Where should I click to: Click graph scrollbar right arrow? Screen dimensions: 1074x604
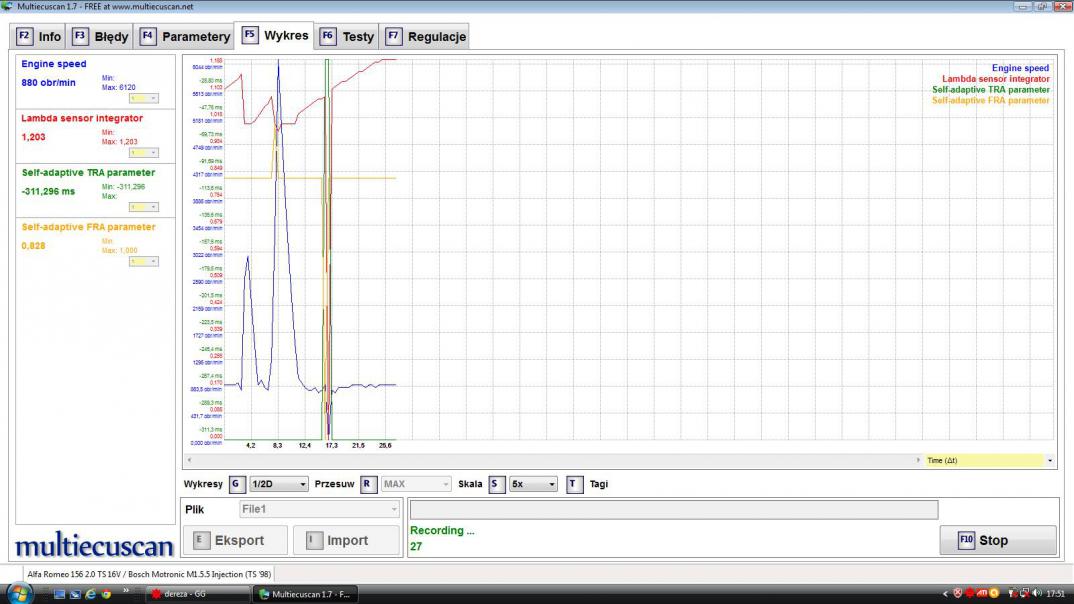918,460
